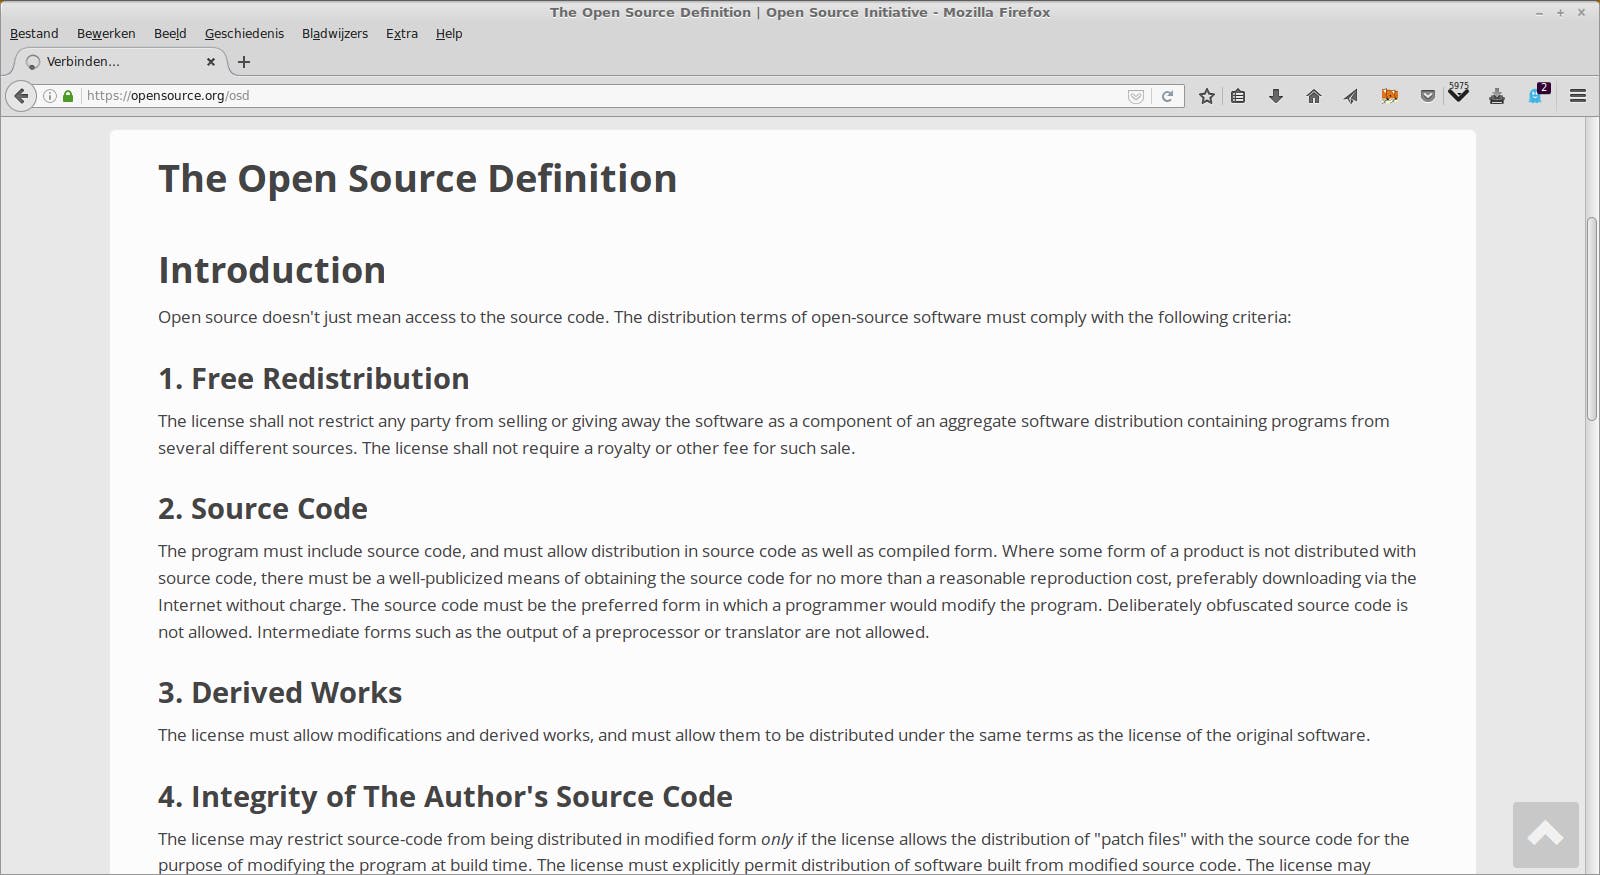The height and width of the screenshot is (875, 1600).
Task: Click the scroll-to-top arrow button
Action: [x=1545, y=834]
